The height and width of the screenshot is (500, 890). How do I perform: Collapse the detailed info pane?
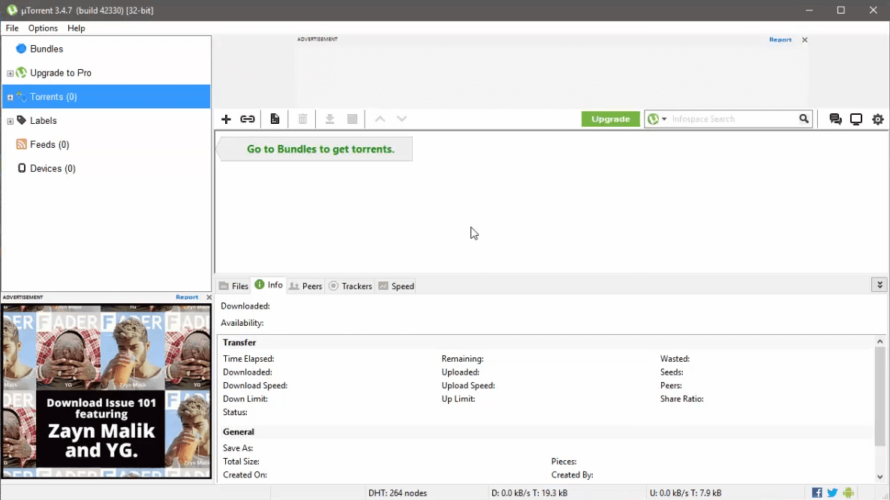[879, 285]
